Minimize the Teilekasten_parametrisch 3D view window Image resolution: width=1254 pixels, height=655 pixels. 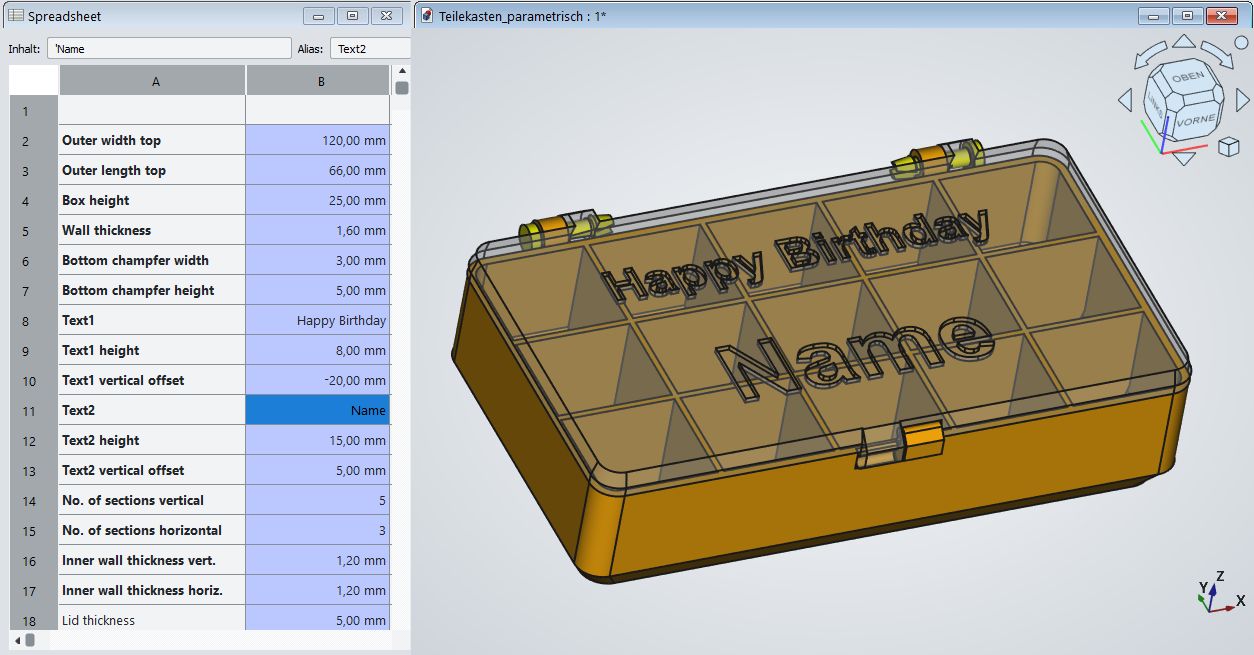1153,16
